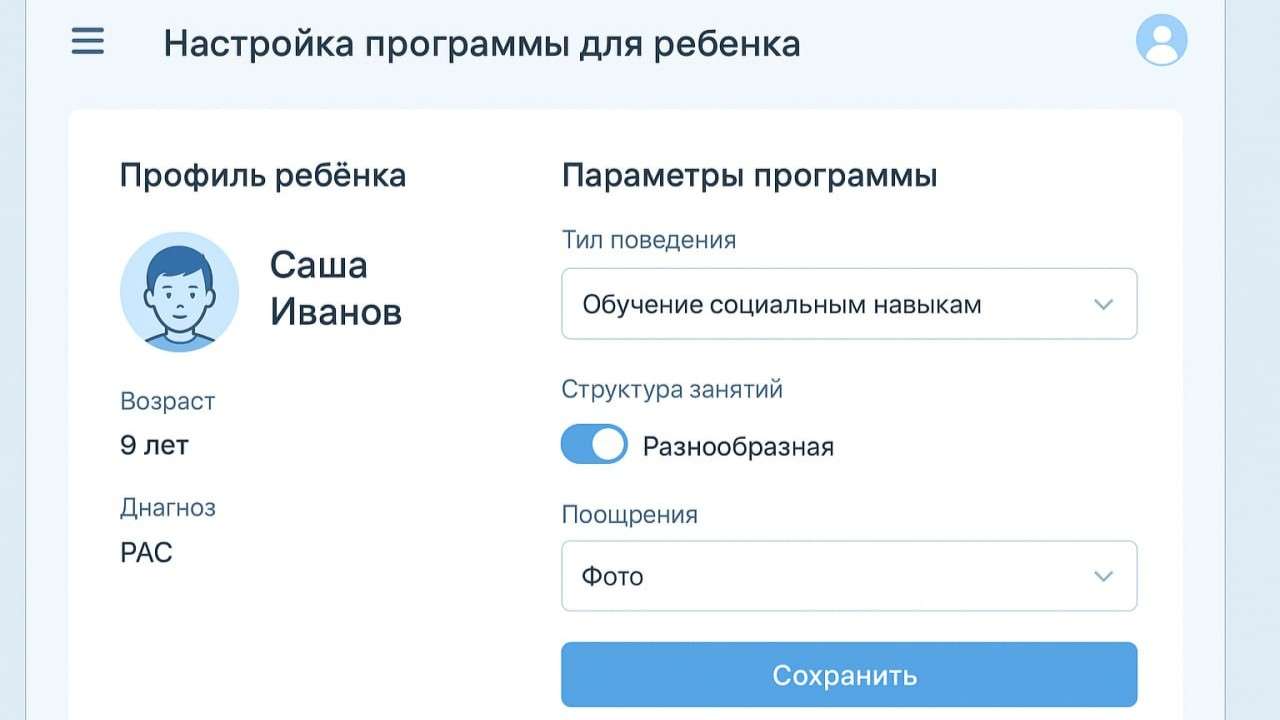Image resolution: width=1280 pixels, height=720 pixels.
Task: Click Саша Иванов's avatar picture
Action: point(179,292)
